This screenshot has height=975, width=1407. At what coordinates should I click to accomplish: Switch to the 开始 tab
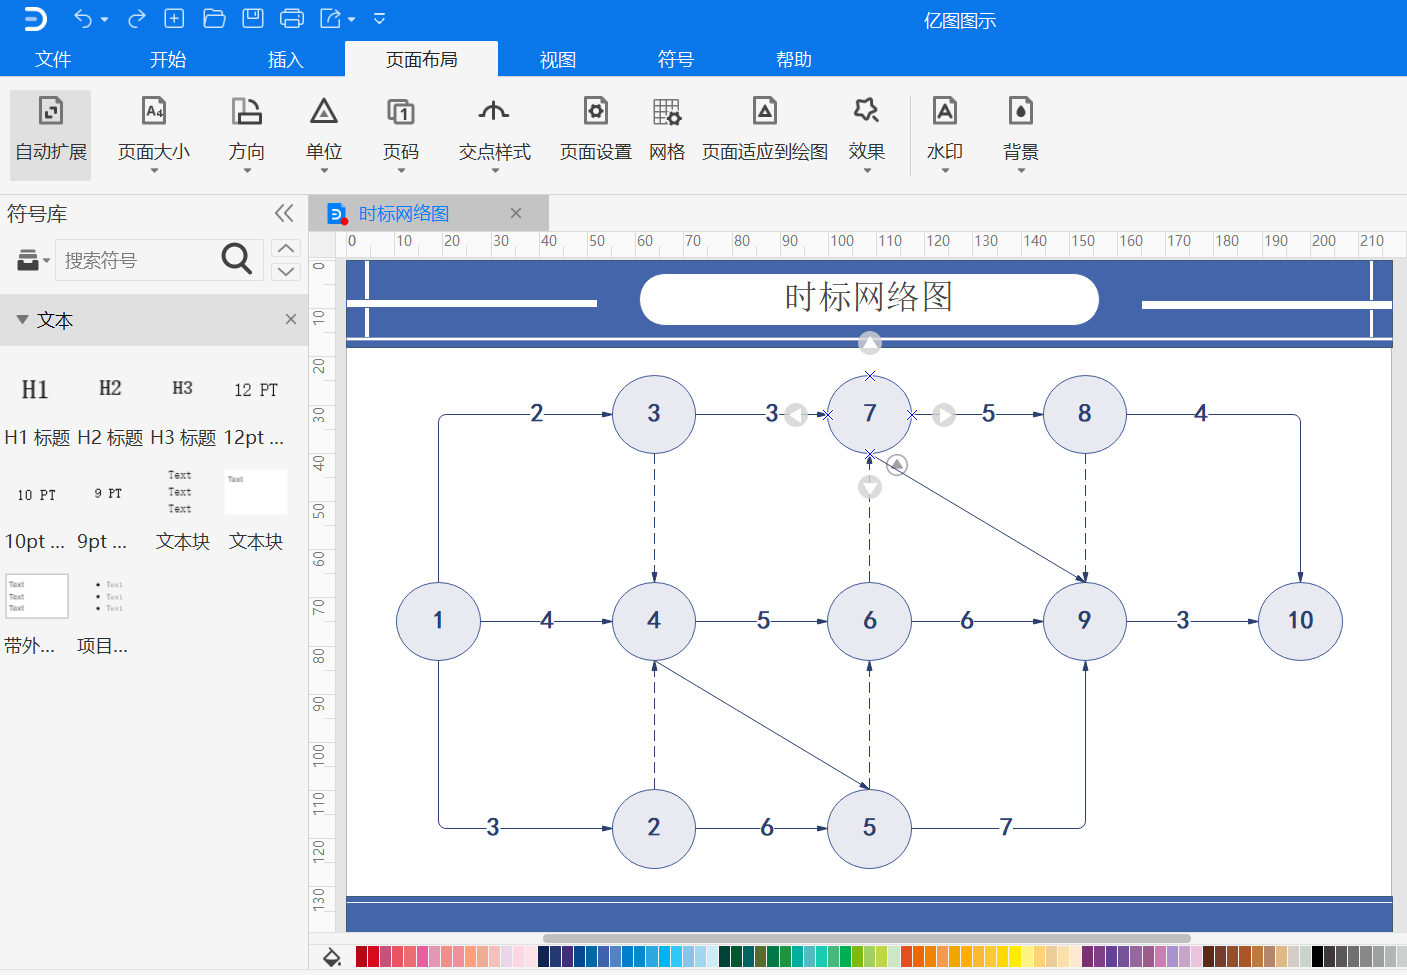pyautogui.click(x=168, y=59)
